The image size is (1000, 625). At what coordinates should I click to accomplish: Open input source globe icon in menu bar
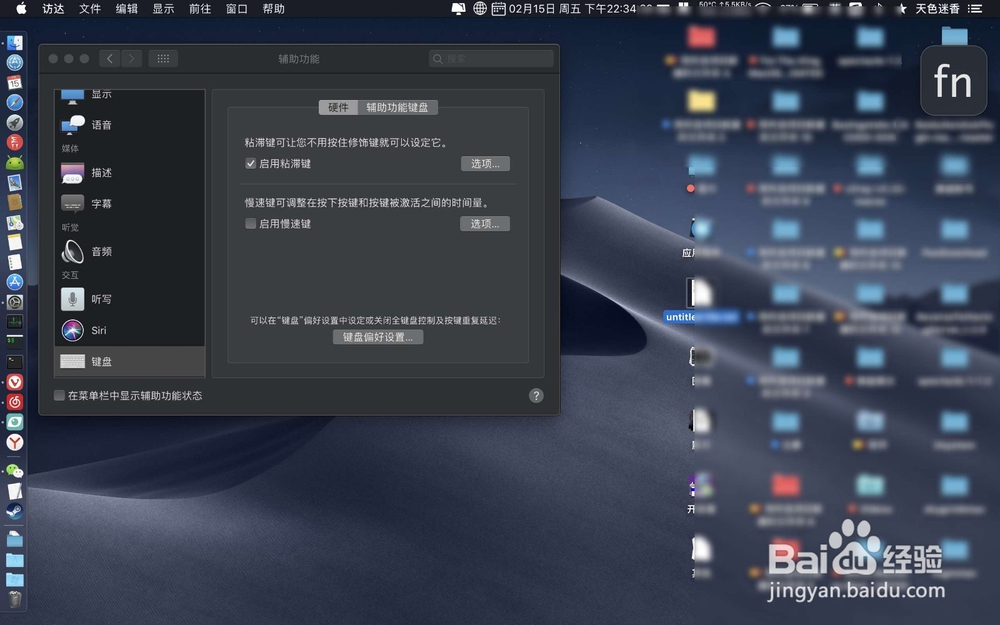pyautogui.click(x=480, y=8)
